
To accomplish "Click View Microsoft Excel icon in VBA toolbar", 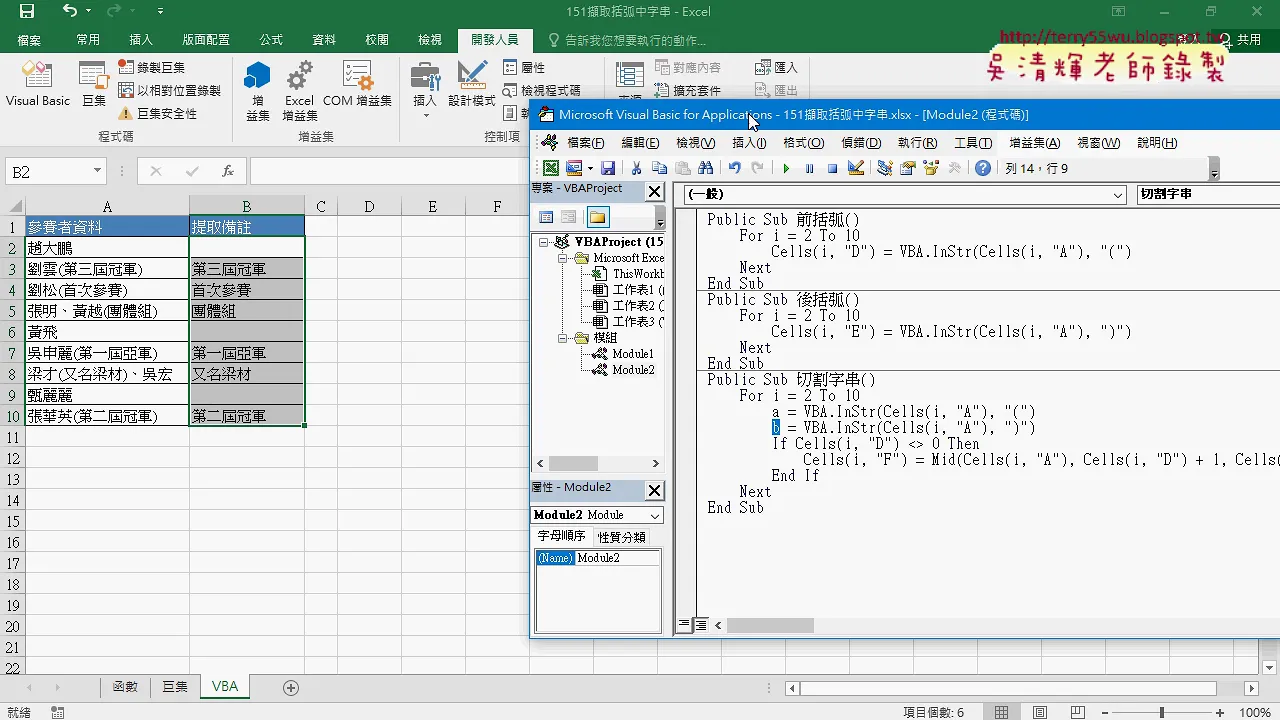I will click(x=550, y=168).
